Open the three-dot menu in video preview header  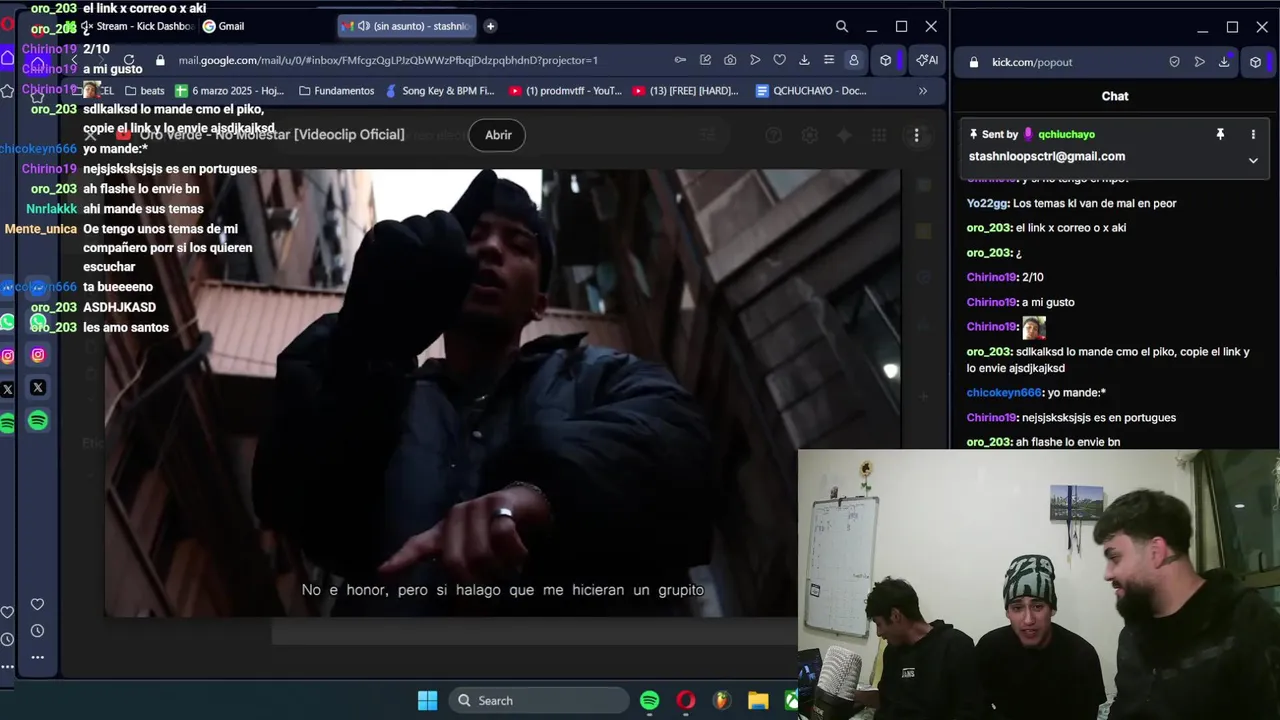[916, 135]
